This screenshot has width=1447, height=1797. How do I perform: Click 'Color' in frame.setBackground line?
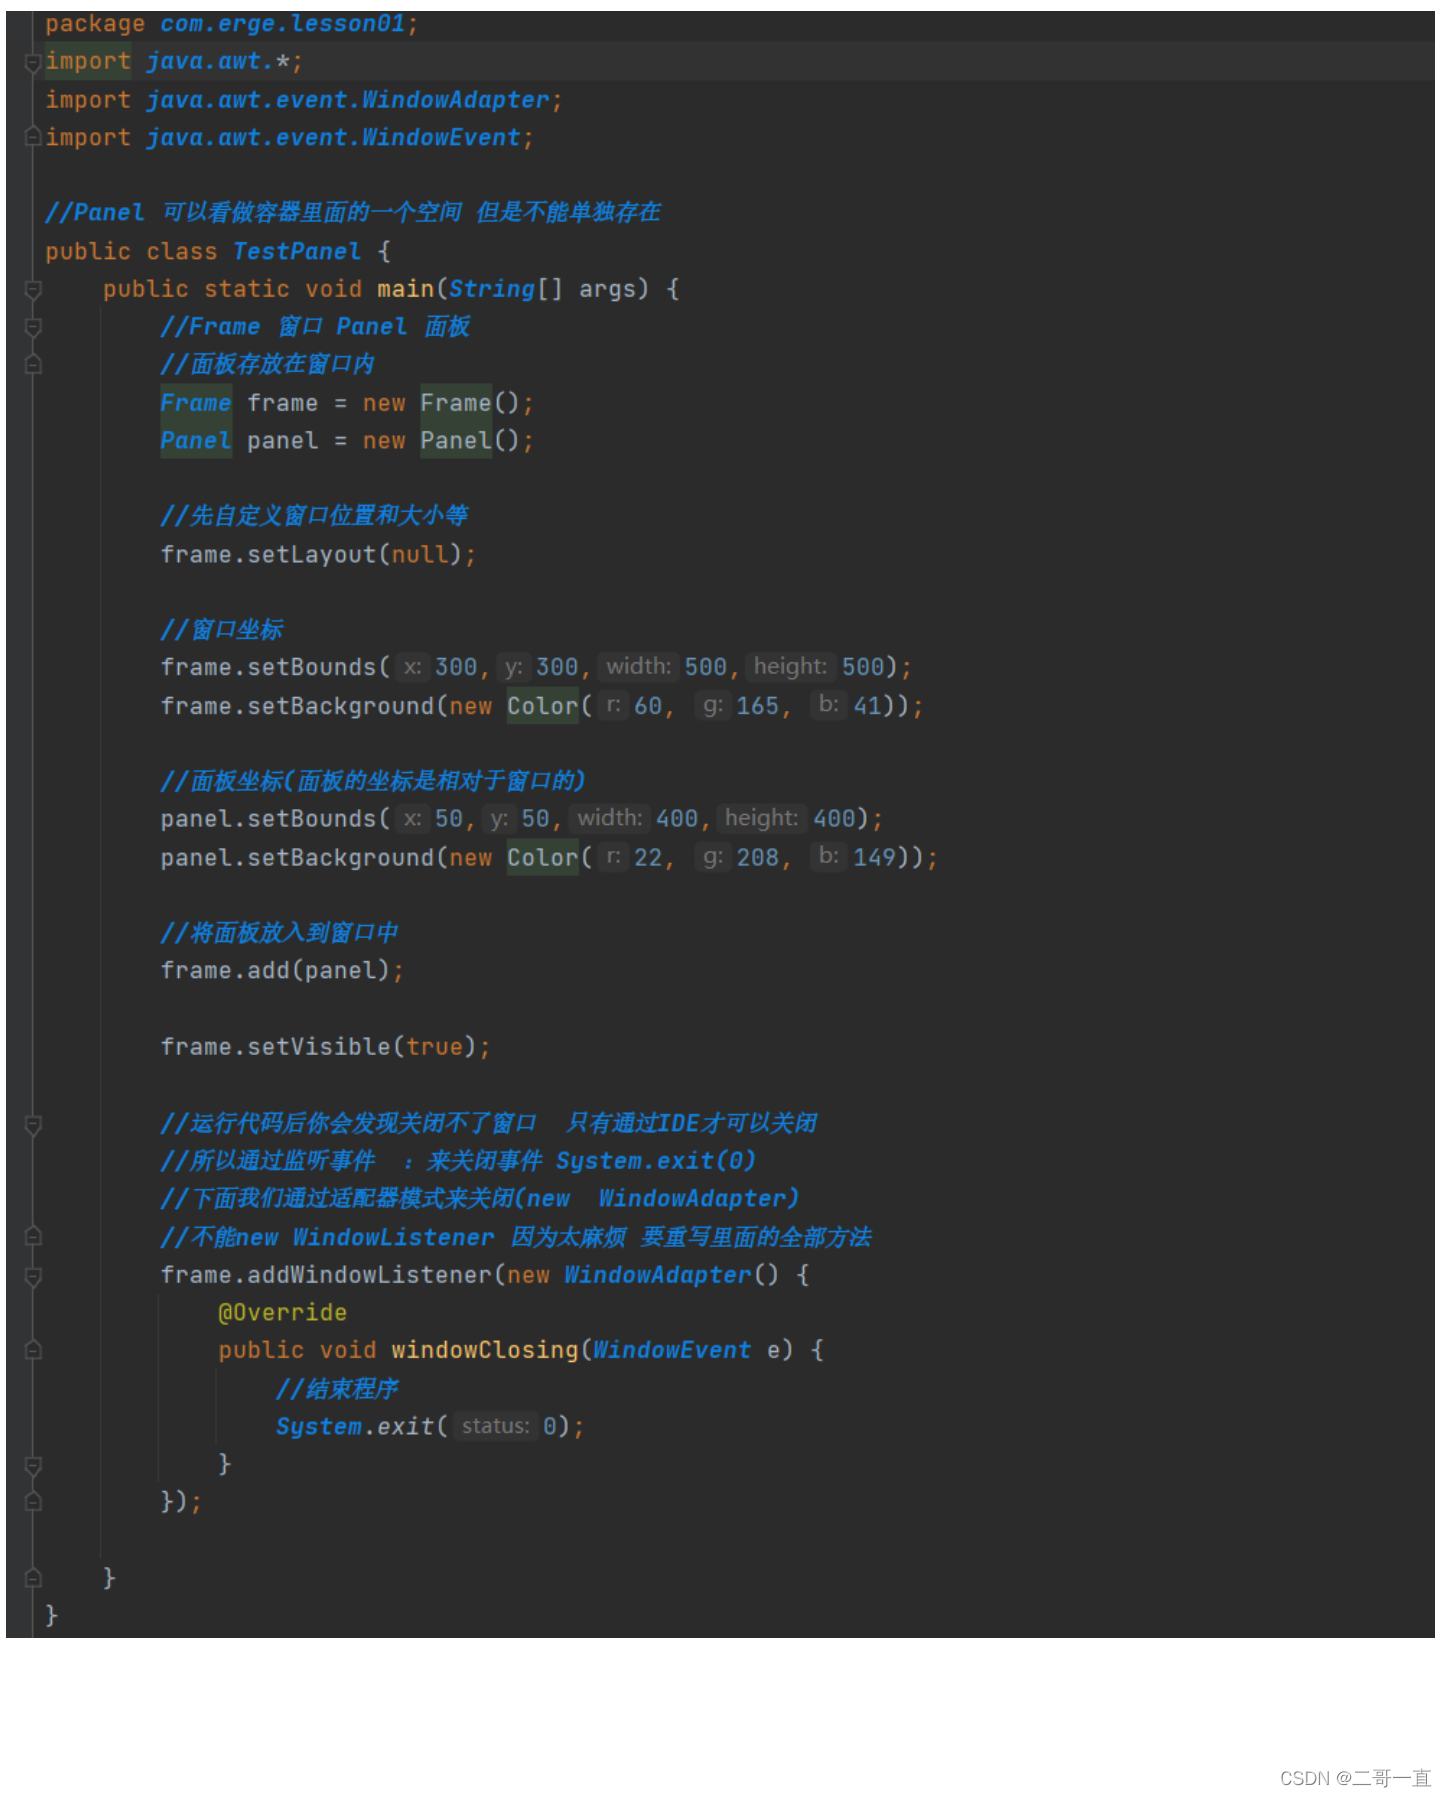click(x=543, y=706)
